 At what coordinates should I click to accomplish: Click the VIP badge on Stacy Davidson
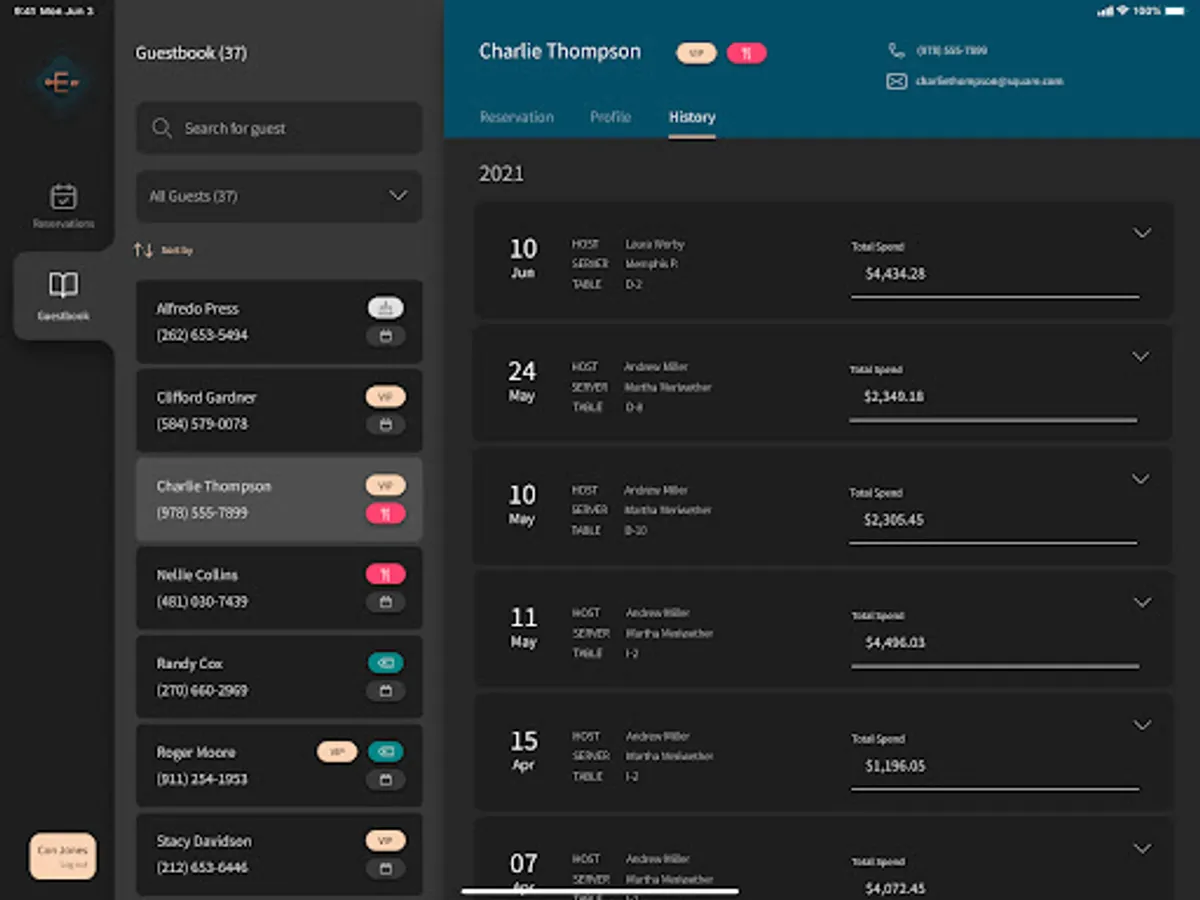pos(386,840)
